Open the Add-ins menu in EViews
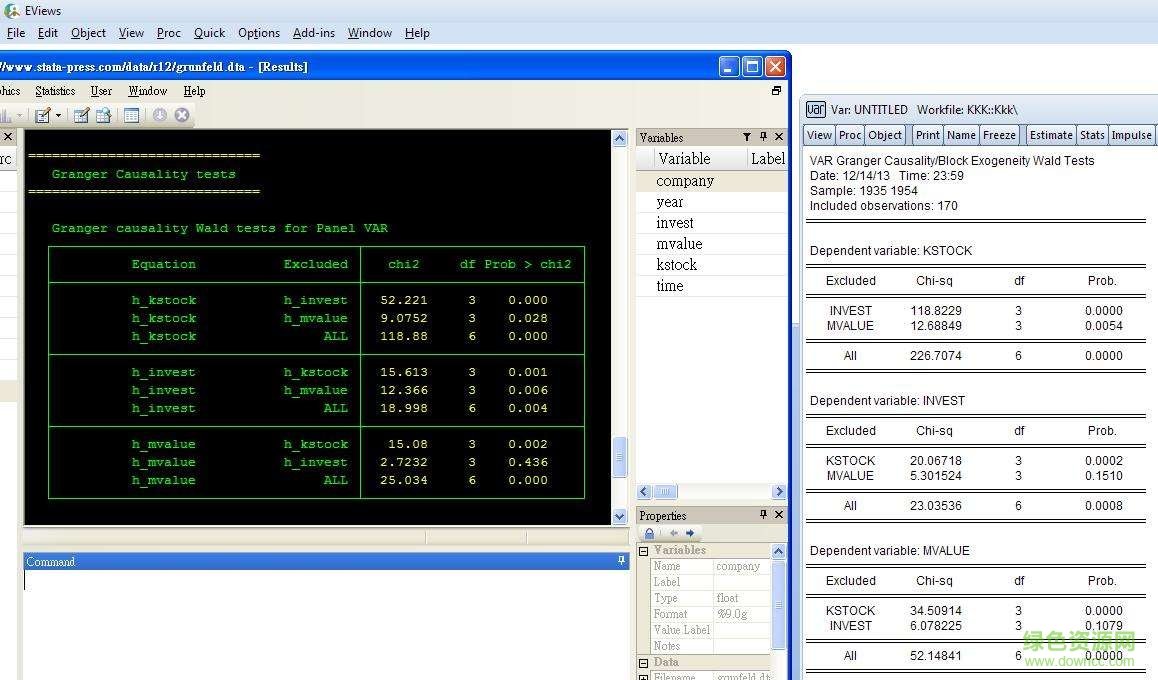1158x680 pixels. click(x=313, y=32)
